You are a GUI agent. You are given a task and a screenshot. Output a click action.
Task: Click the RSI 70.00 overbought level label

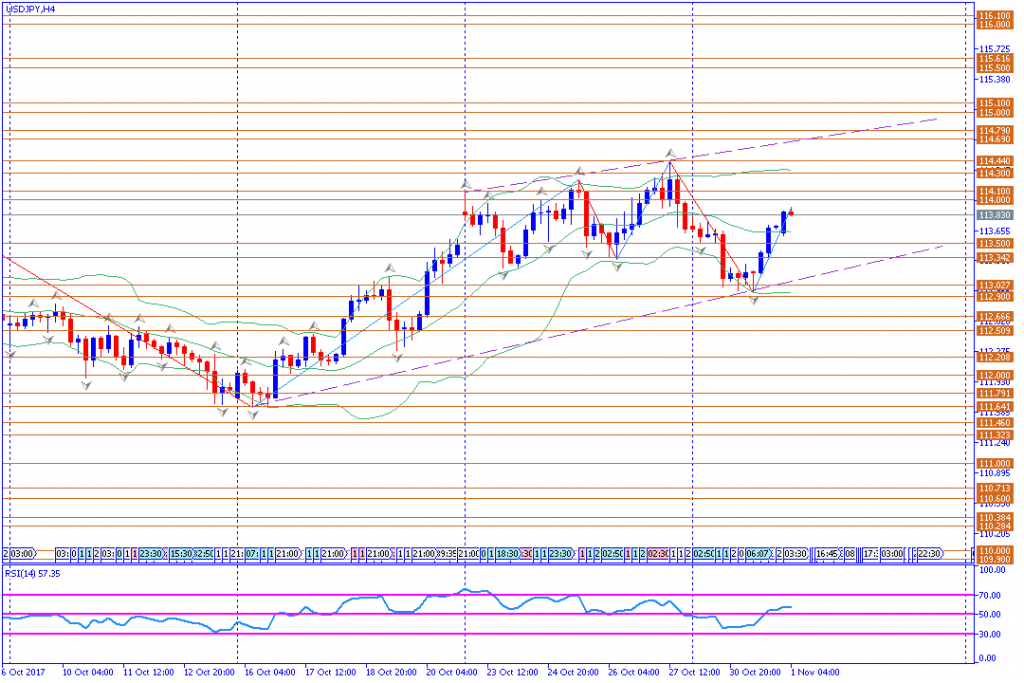point(991,593)
